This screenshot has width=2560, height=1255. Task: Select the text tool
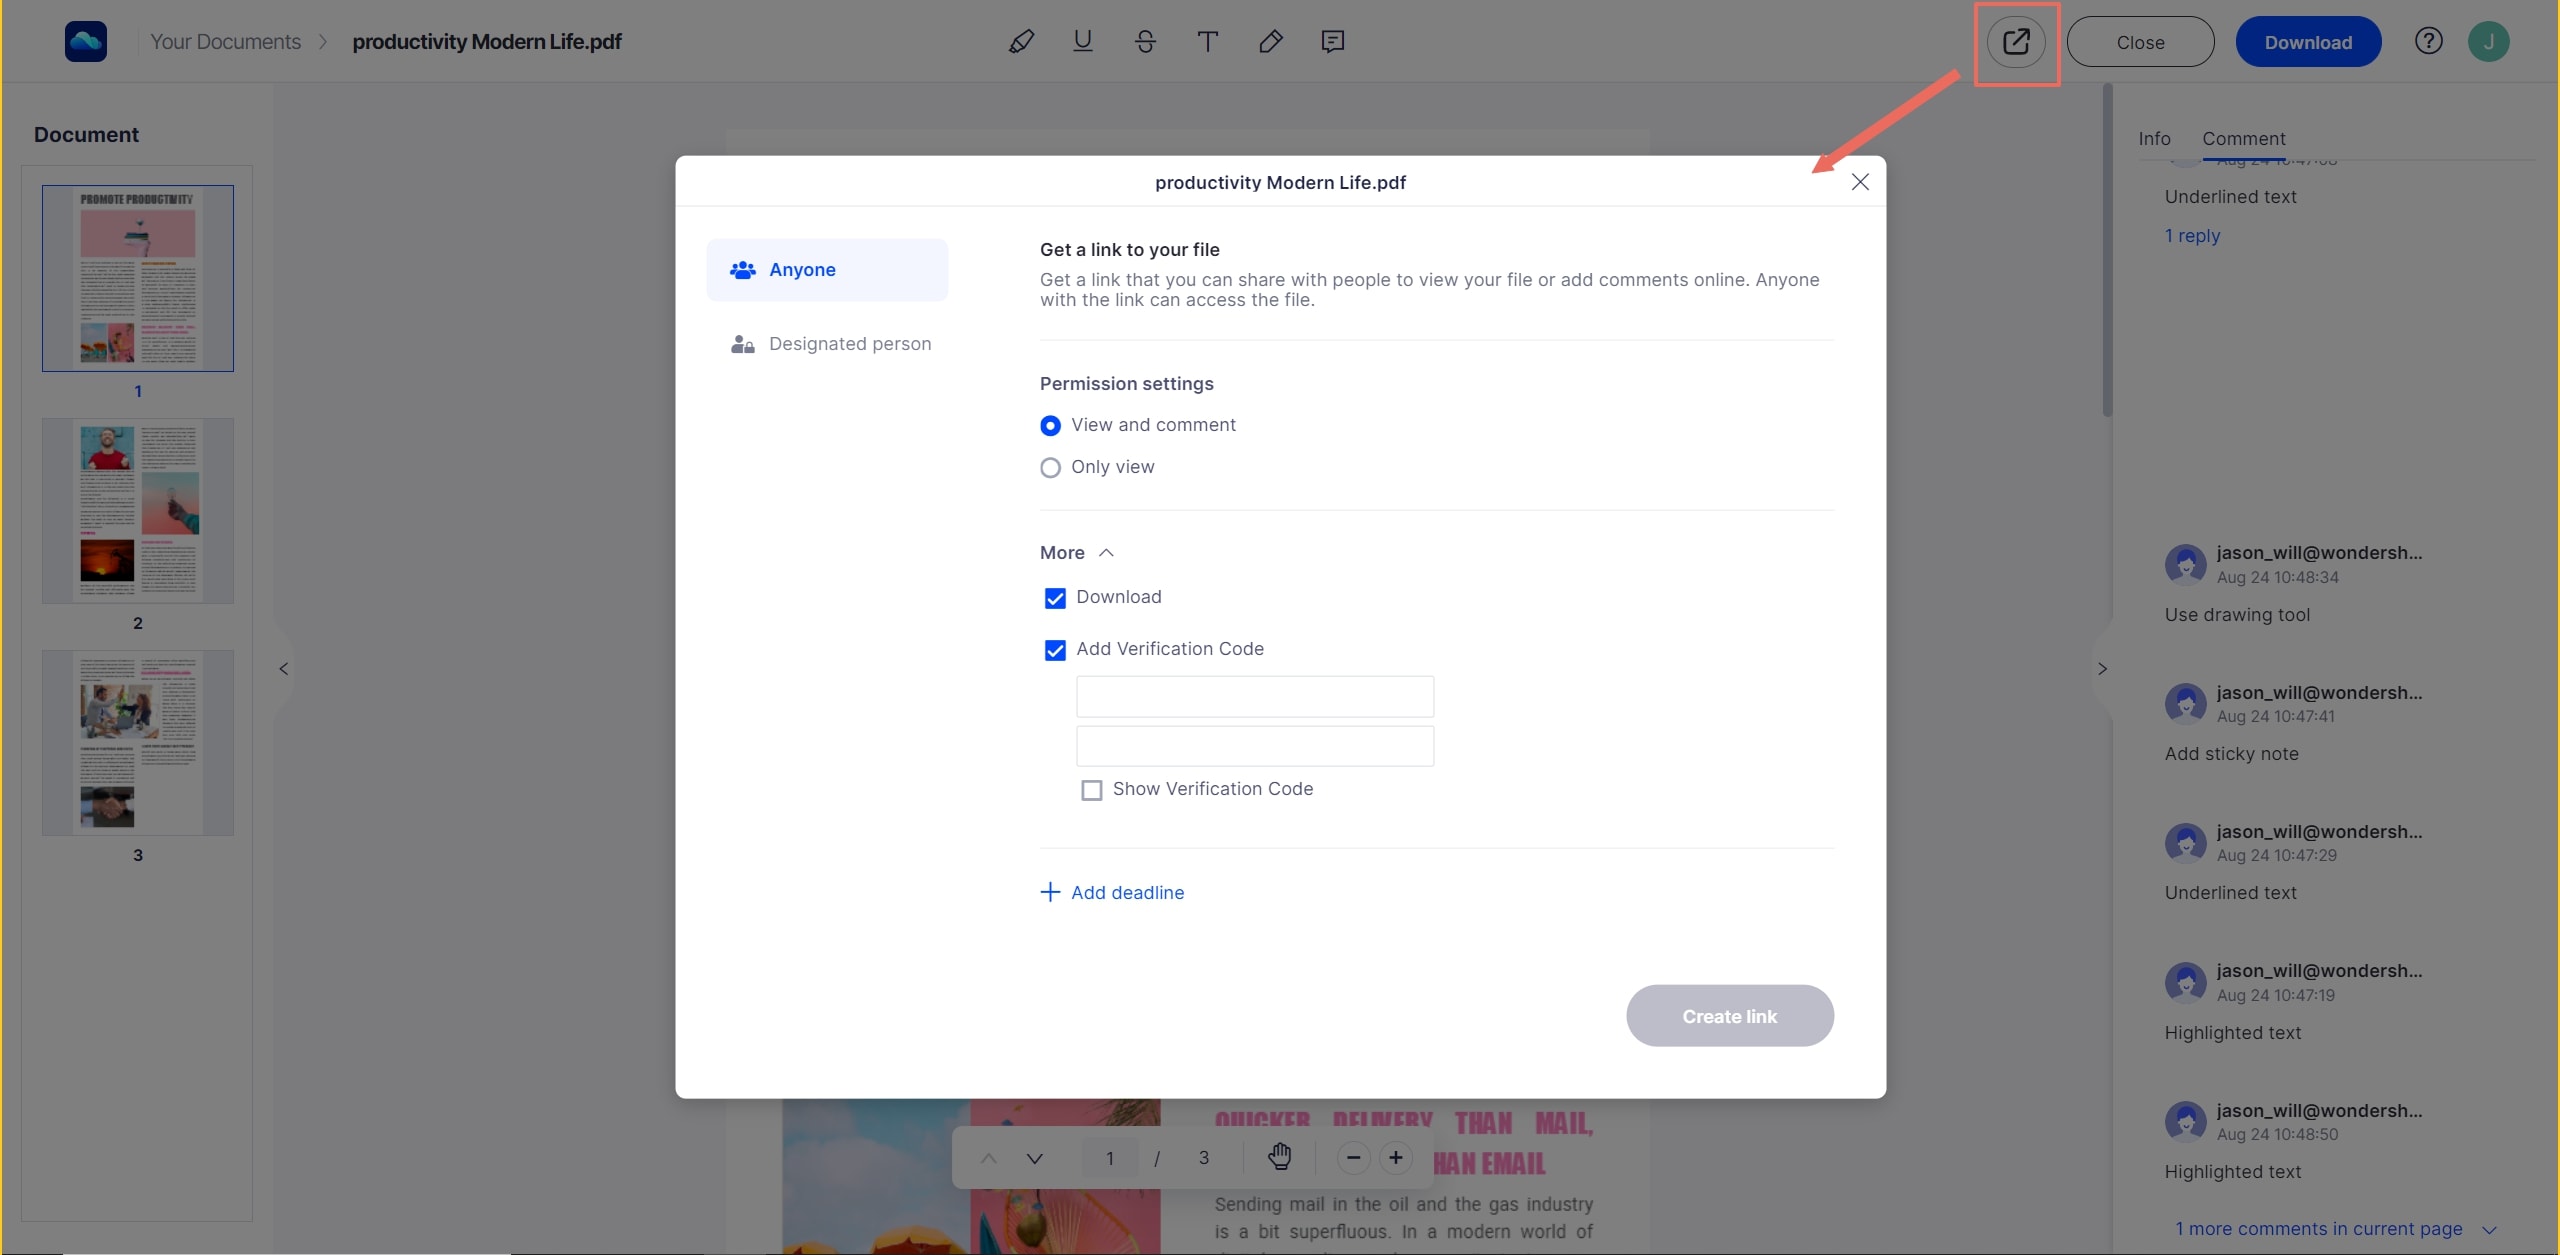coord(1208,42)
